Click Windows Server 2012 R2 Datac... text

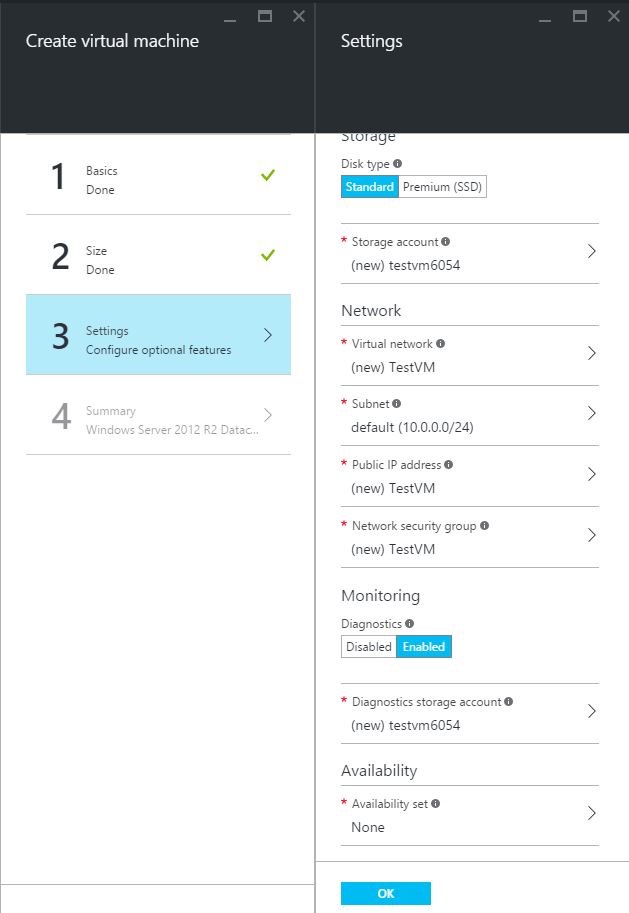[x=172, y=430]
